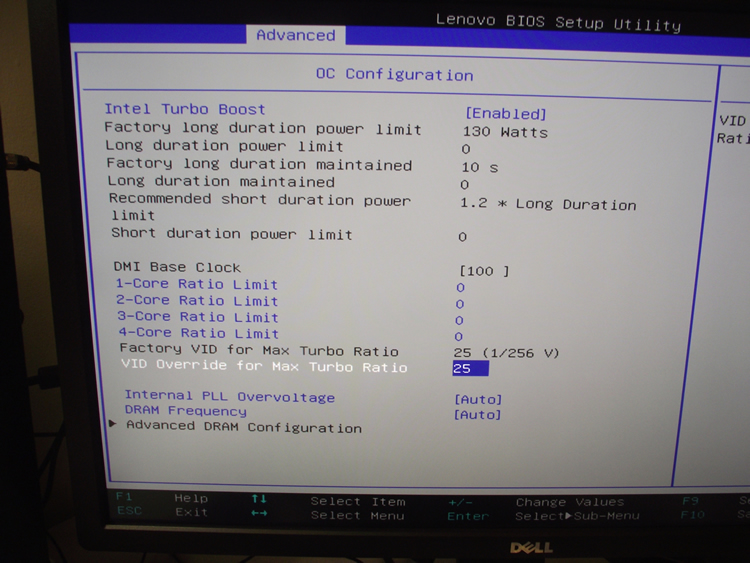Click Factory VID for Max Turbo Ratio
This screenshot has height=563, width=750.
259,350
